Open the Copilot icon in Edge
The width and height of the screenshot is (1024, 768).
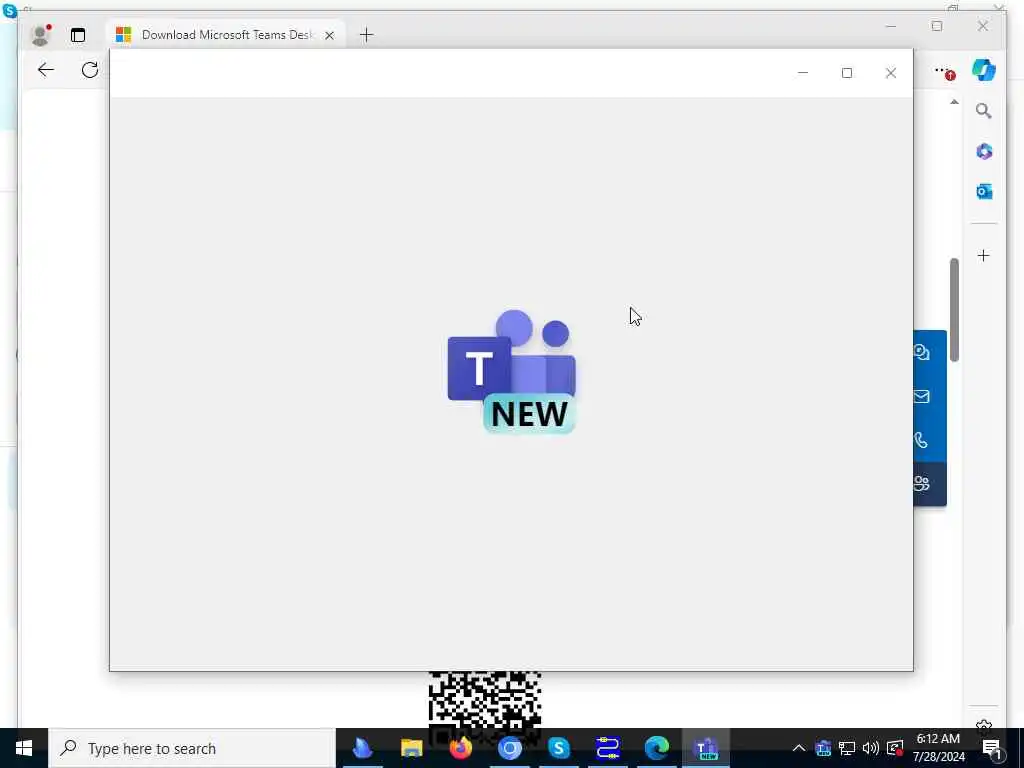click(984, 70)
